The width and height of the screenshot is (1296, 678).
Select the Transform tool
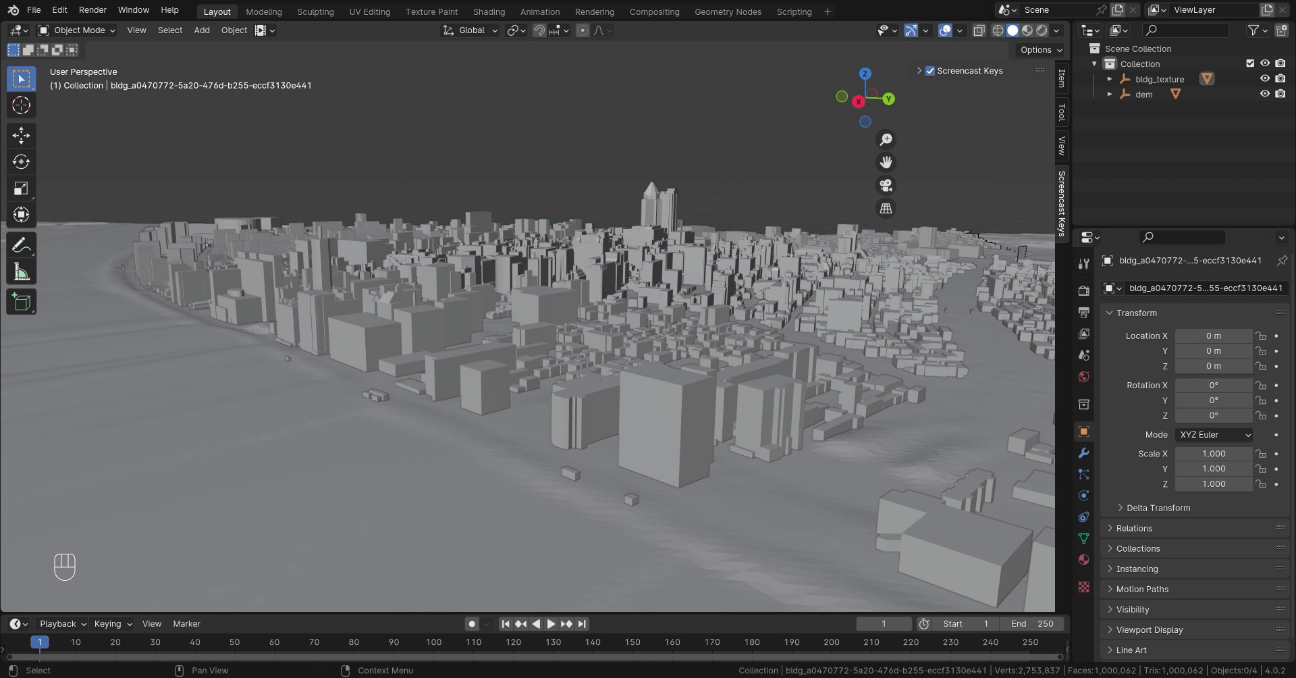21,215
